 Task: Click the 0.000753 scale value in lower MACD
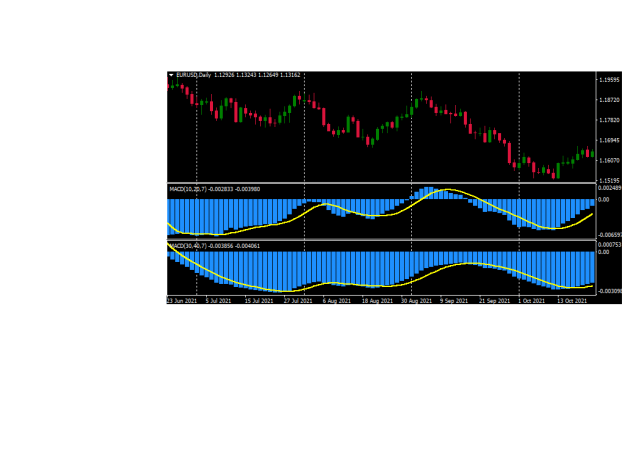pos(609,245)
